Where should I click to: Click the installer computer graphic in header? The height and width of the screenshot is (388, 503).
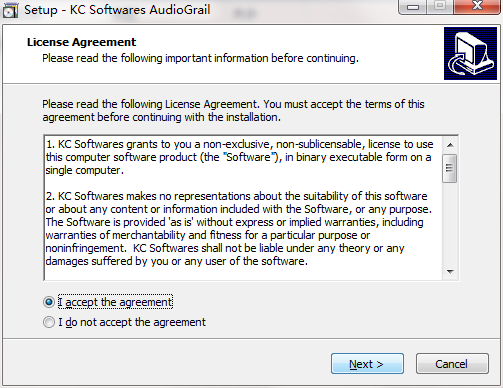tap(470, 54)
